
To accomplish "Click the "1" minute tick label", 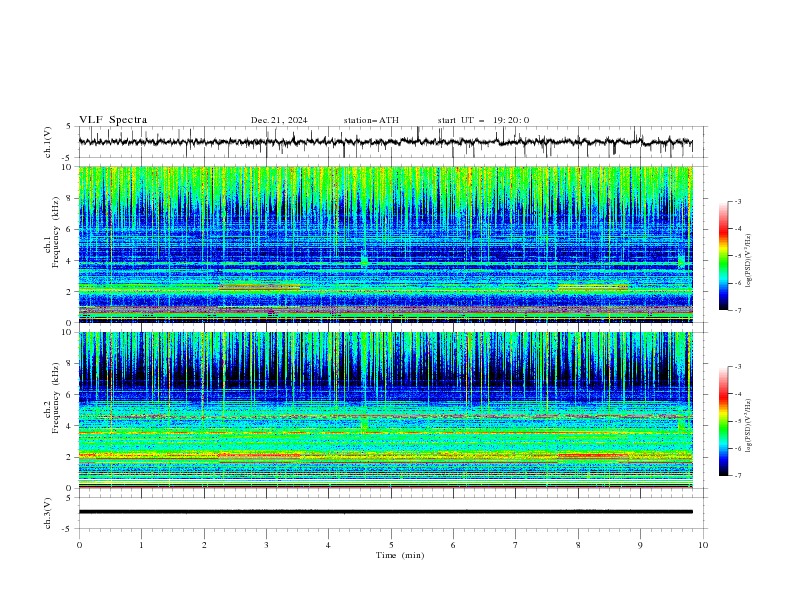I will click(x=141, y=545).
